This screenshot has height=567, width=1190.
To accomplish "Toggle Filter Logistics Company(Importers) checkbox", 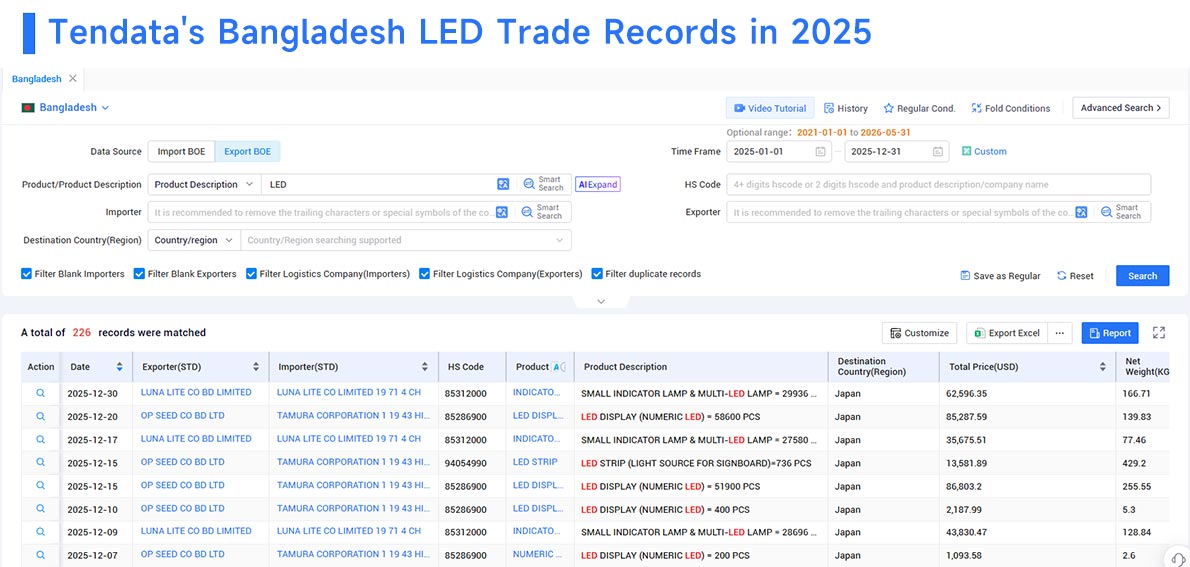I will pos(251,274).
